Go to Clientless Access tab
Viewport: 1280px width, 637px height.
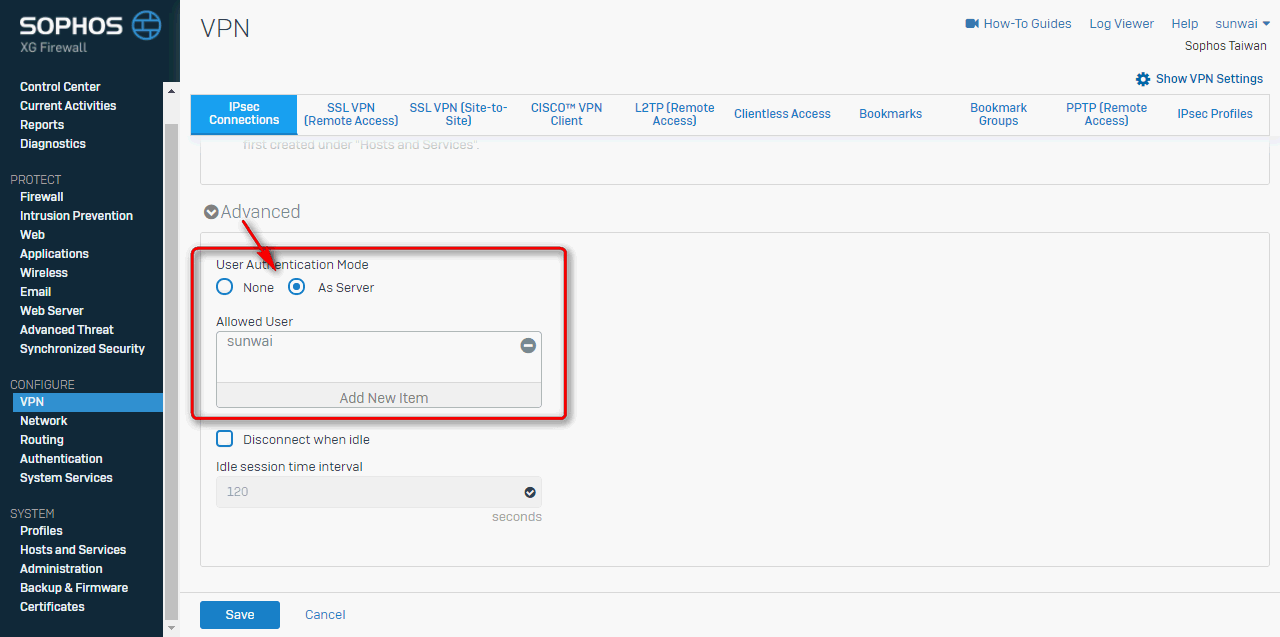pyautogui.click(x=782, y=114)
